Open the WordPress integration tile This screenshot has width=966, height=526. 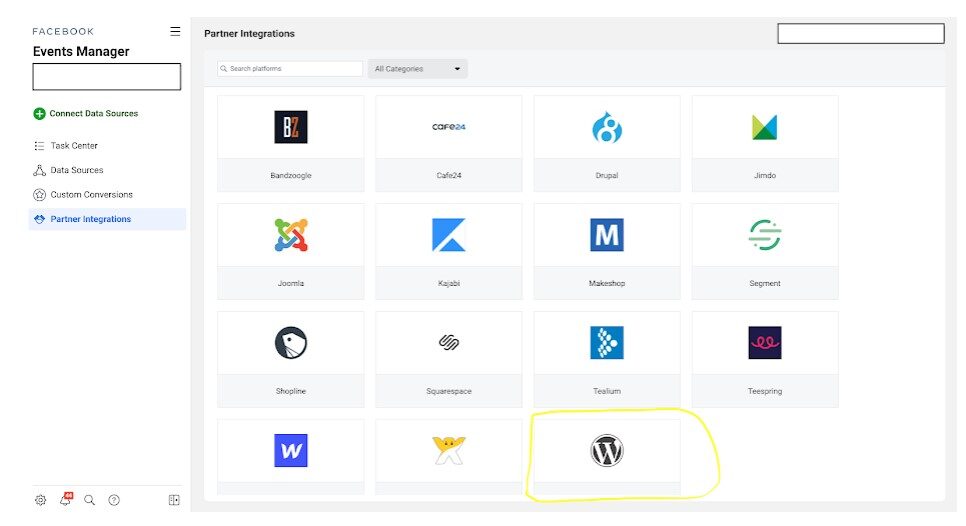(x=606, y=452)
